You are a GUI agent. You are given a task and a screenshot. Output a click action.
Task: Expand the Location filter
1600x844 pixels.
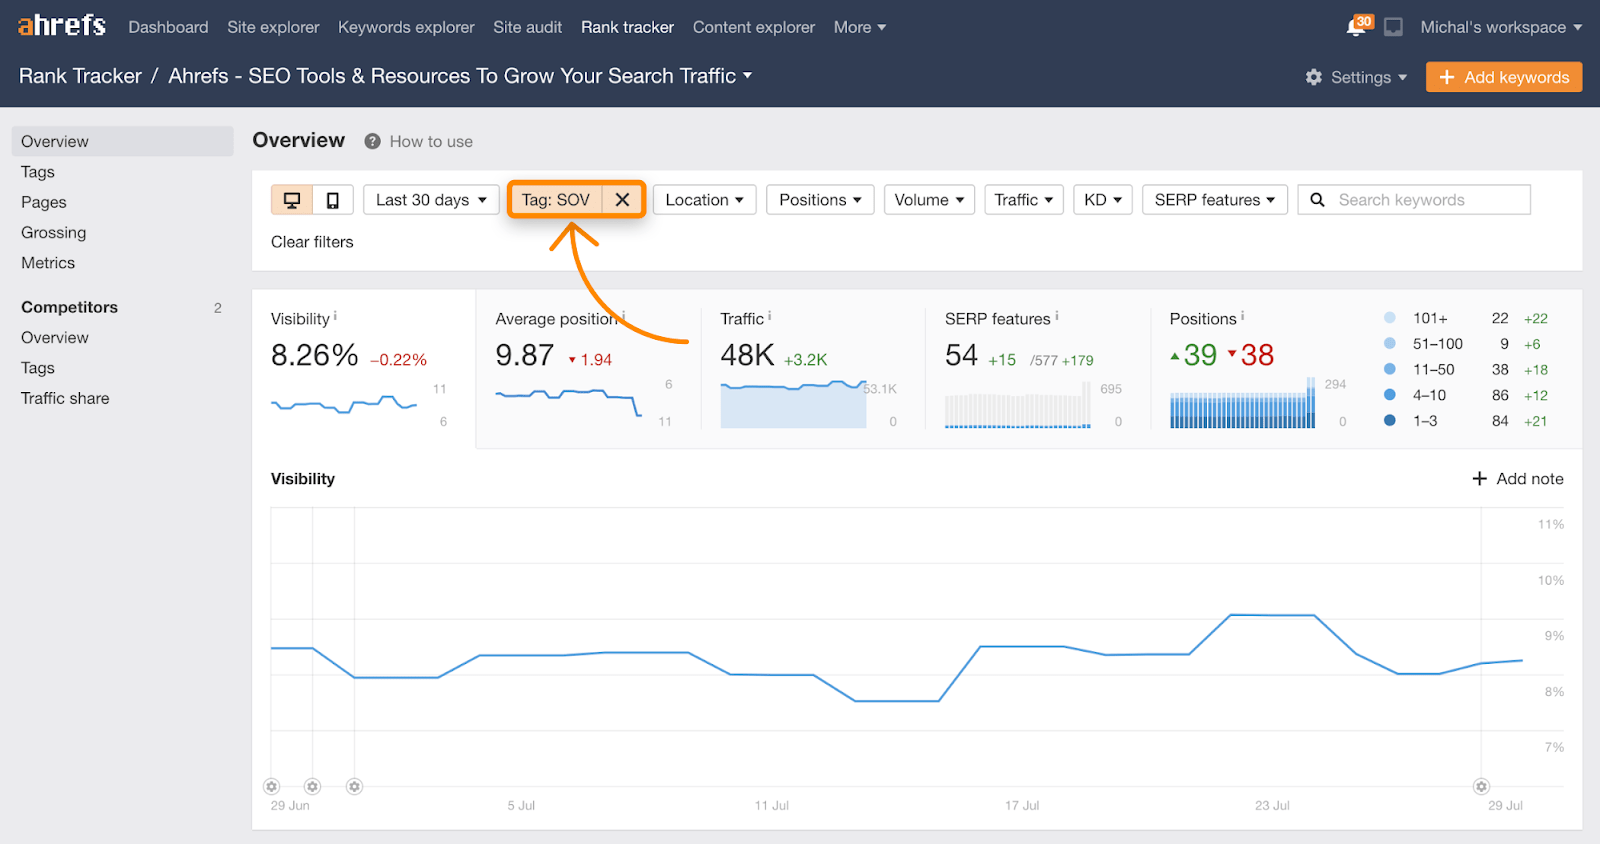pos(704,200)
